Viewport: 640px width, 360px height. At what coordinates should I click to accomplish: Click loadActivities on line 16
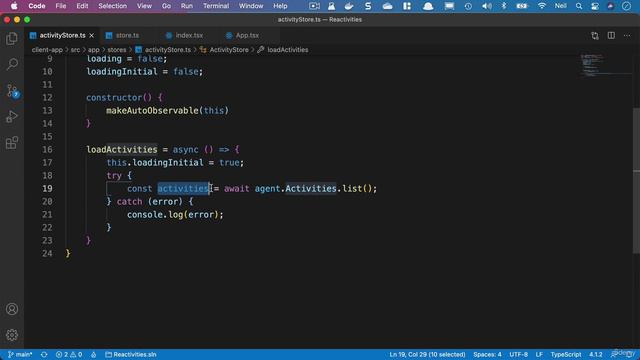pos(122,149)
